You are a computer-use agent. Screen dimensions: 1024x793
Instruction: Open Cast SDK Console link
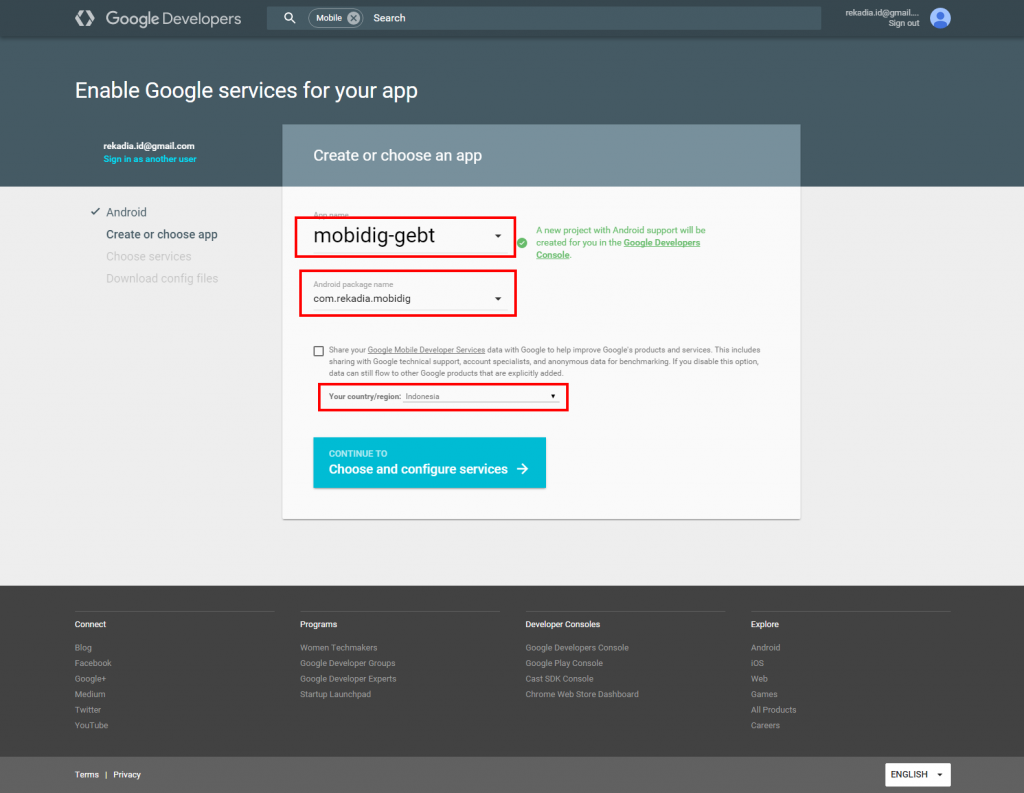pos(559,679)
